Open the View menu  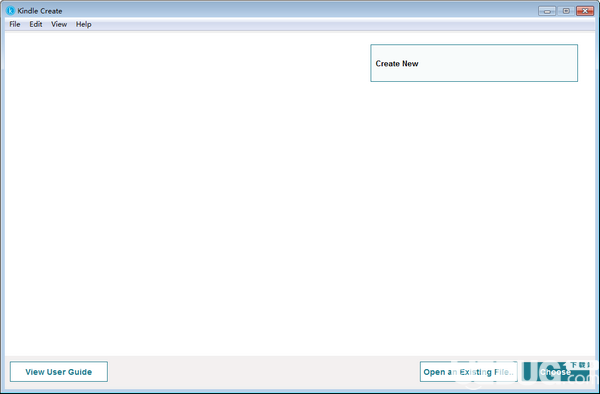point(59,24)
